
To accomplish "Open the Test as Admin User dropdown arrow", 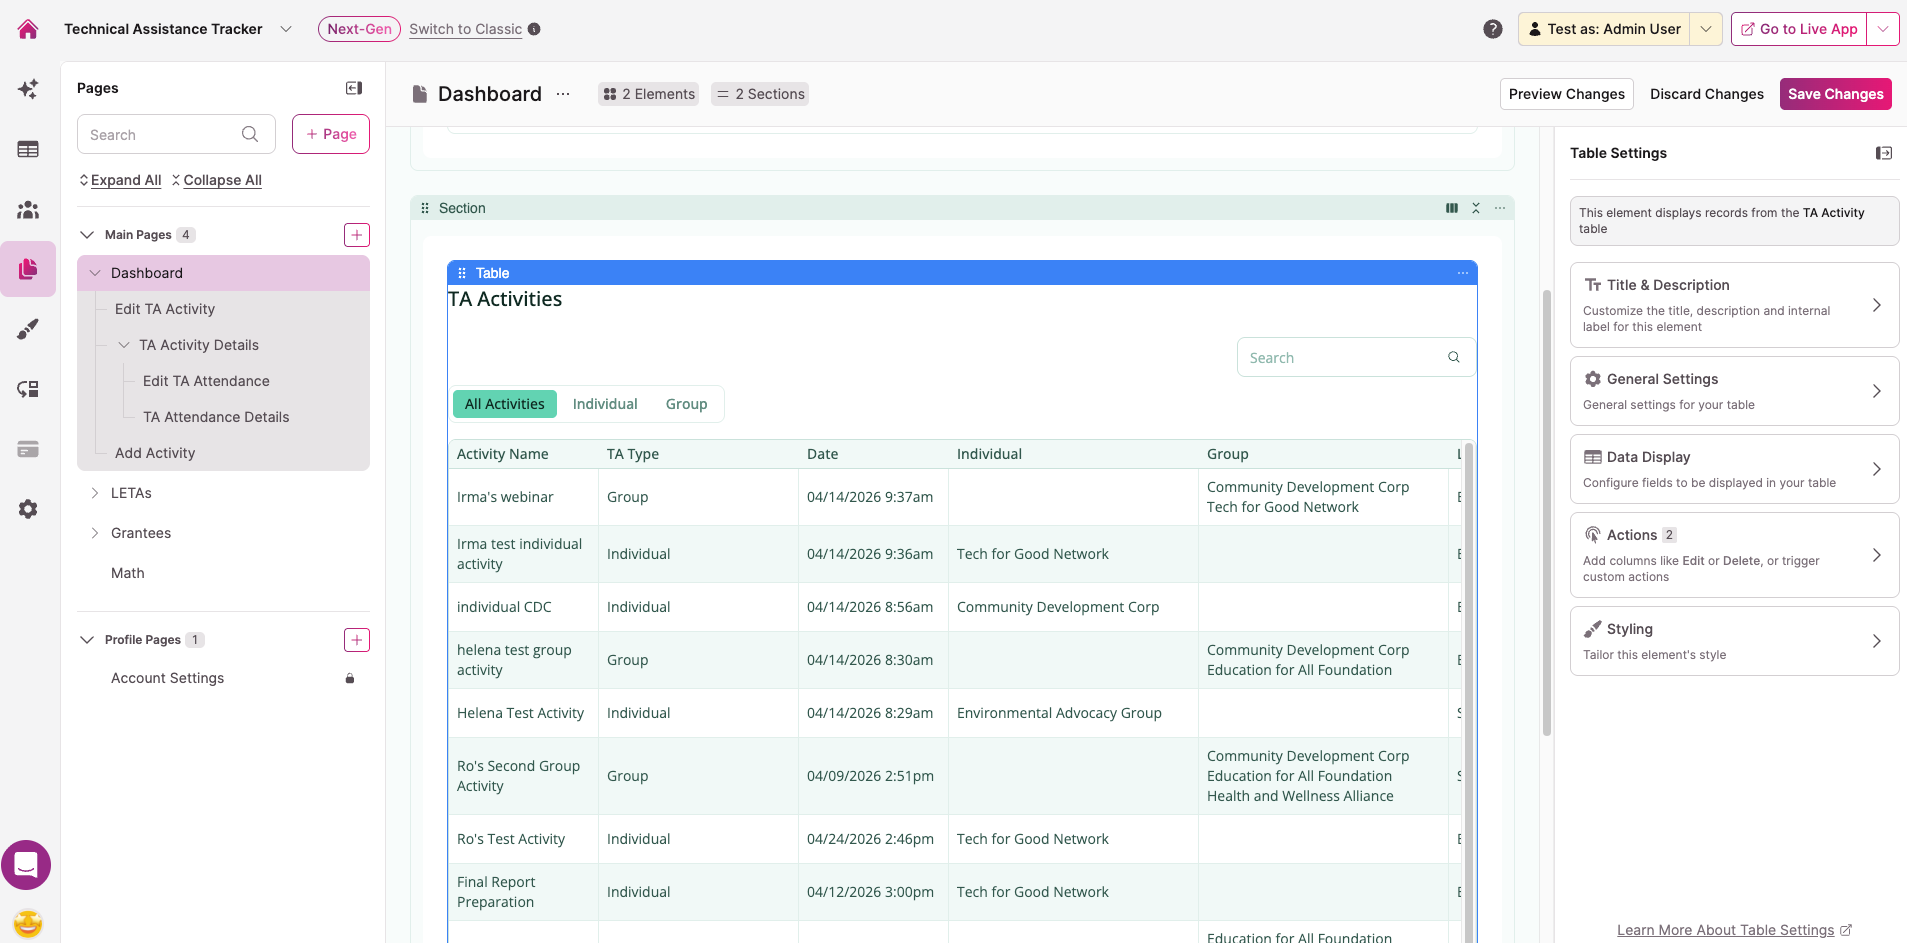I will (1706, 29).
